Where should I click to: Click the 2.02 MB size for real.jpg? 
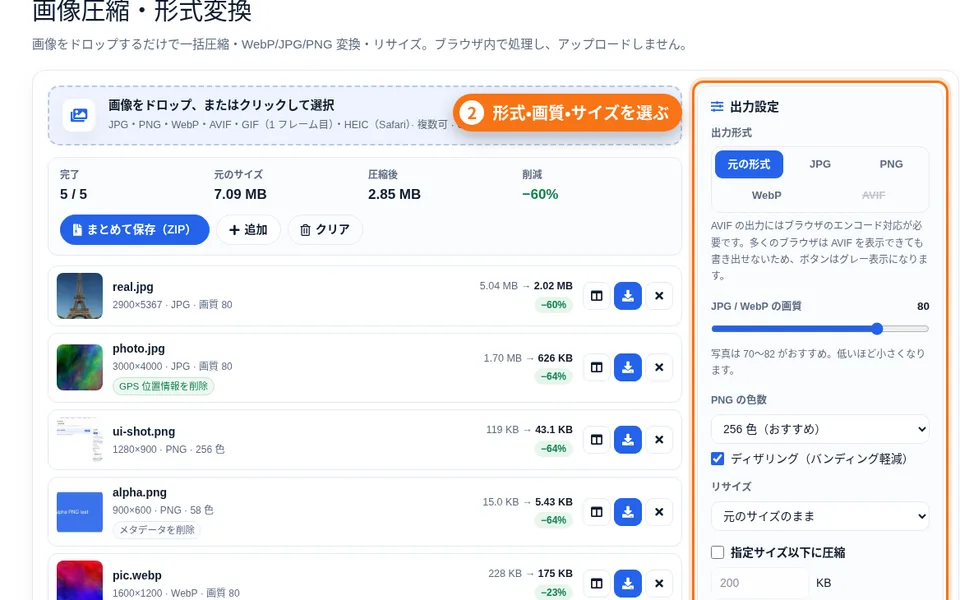click(x=553, y=286)
